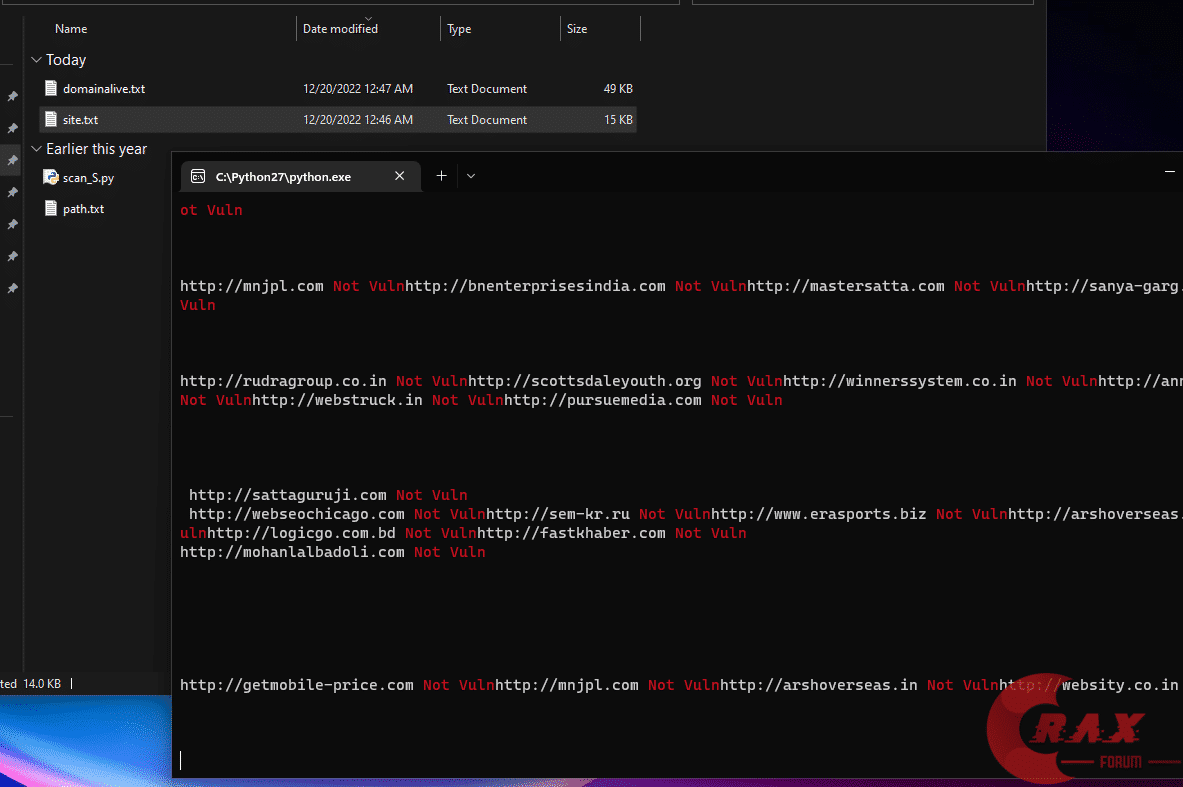Collapse the Today file group
The image size is (1183, 787).
tap(36, 60)
